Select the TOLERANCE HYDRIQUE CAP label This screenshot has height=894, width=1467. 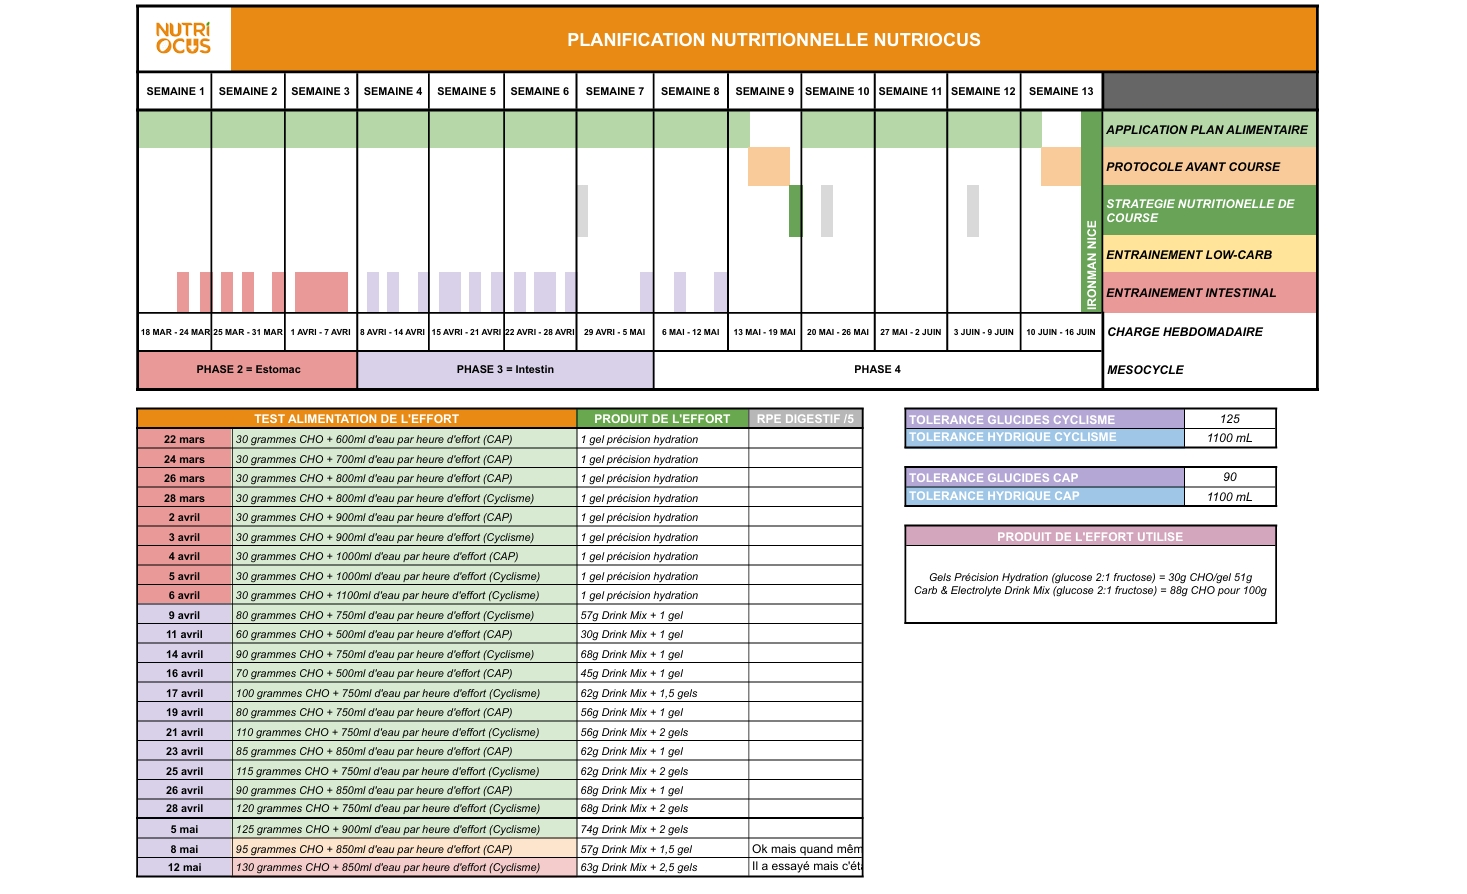(x=1045, y=496)
